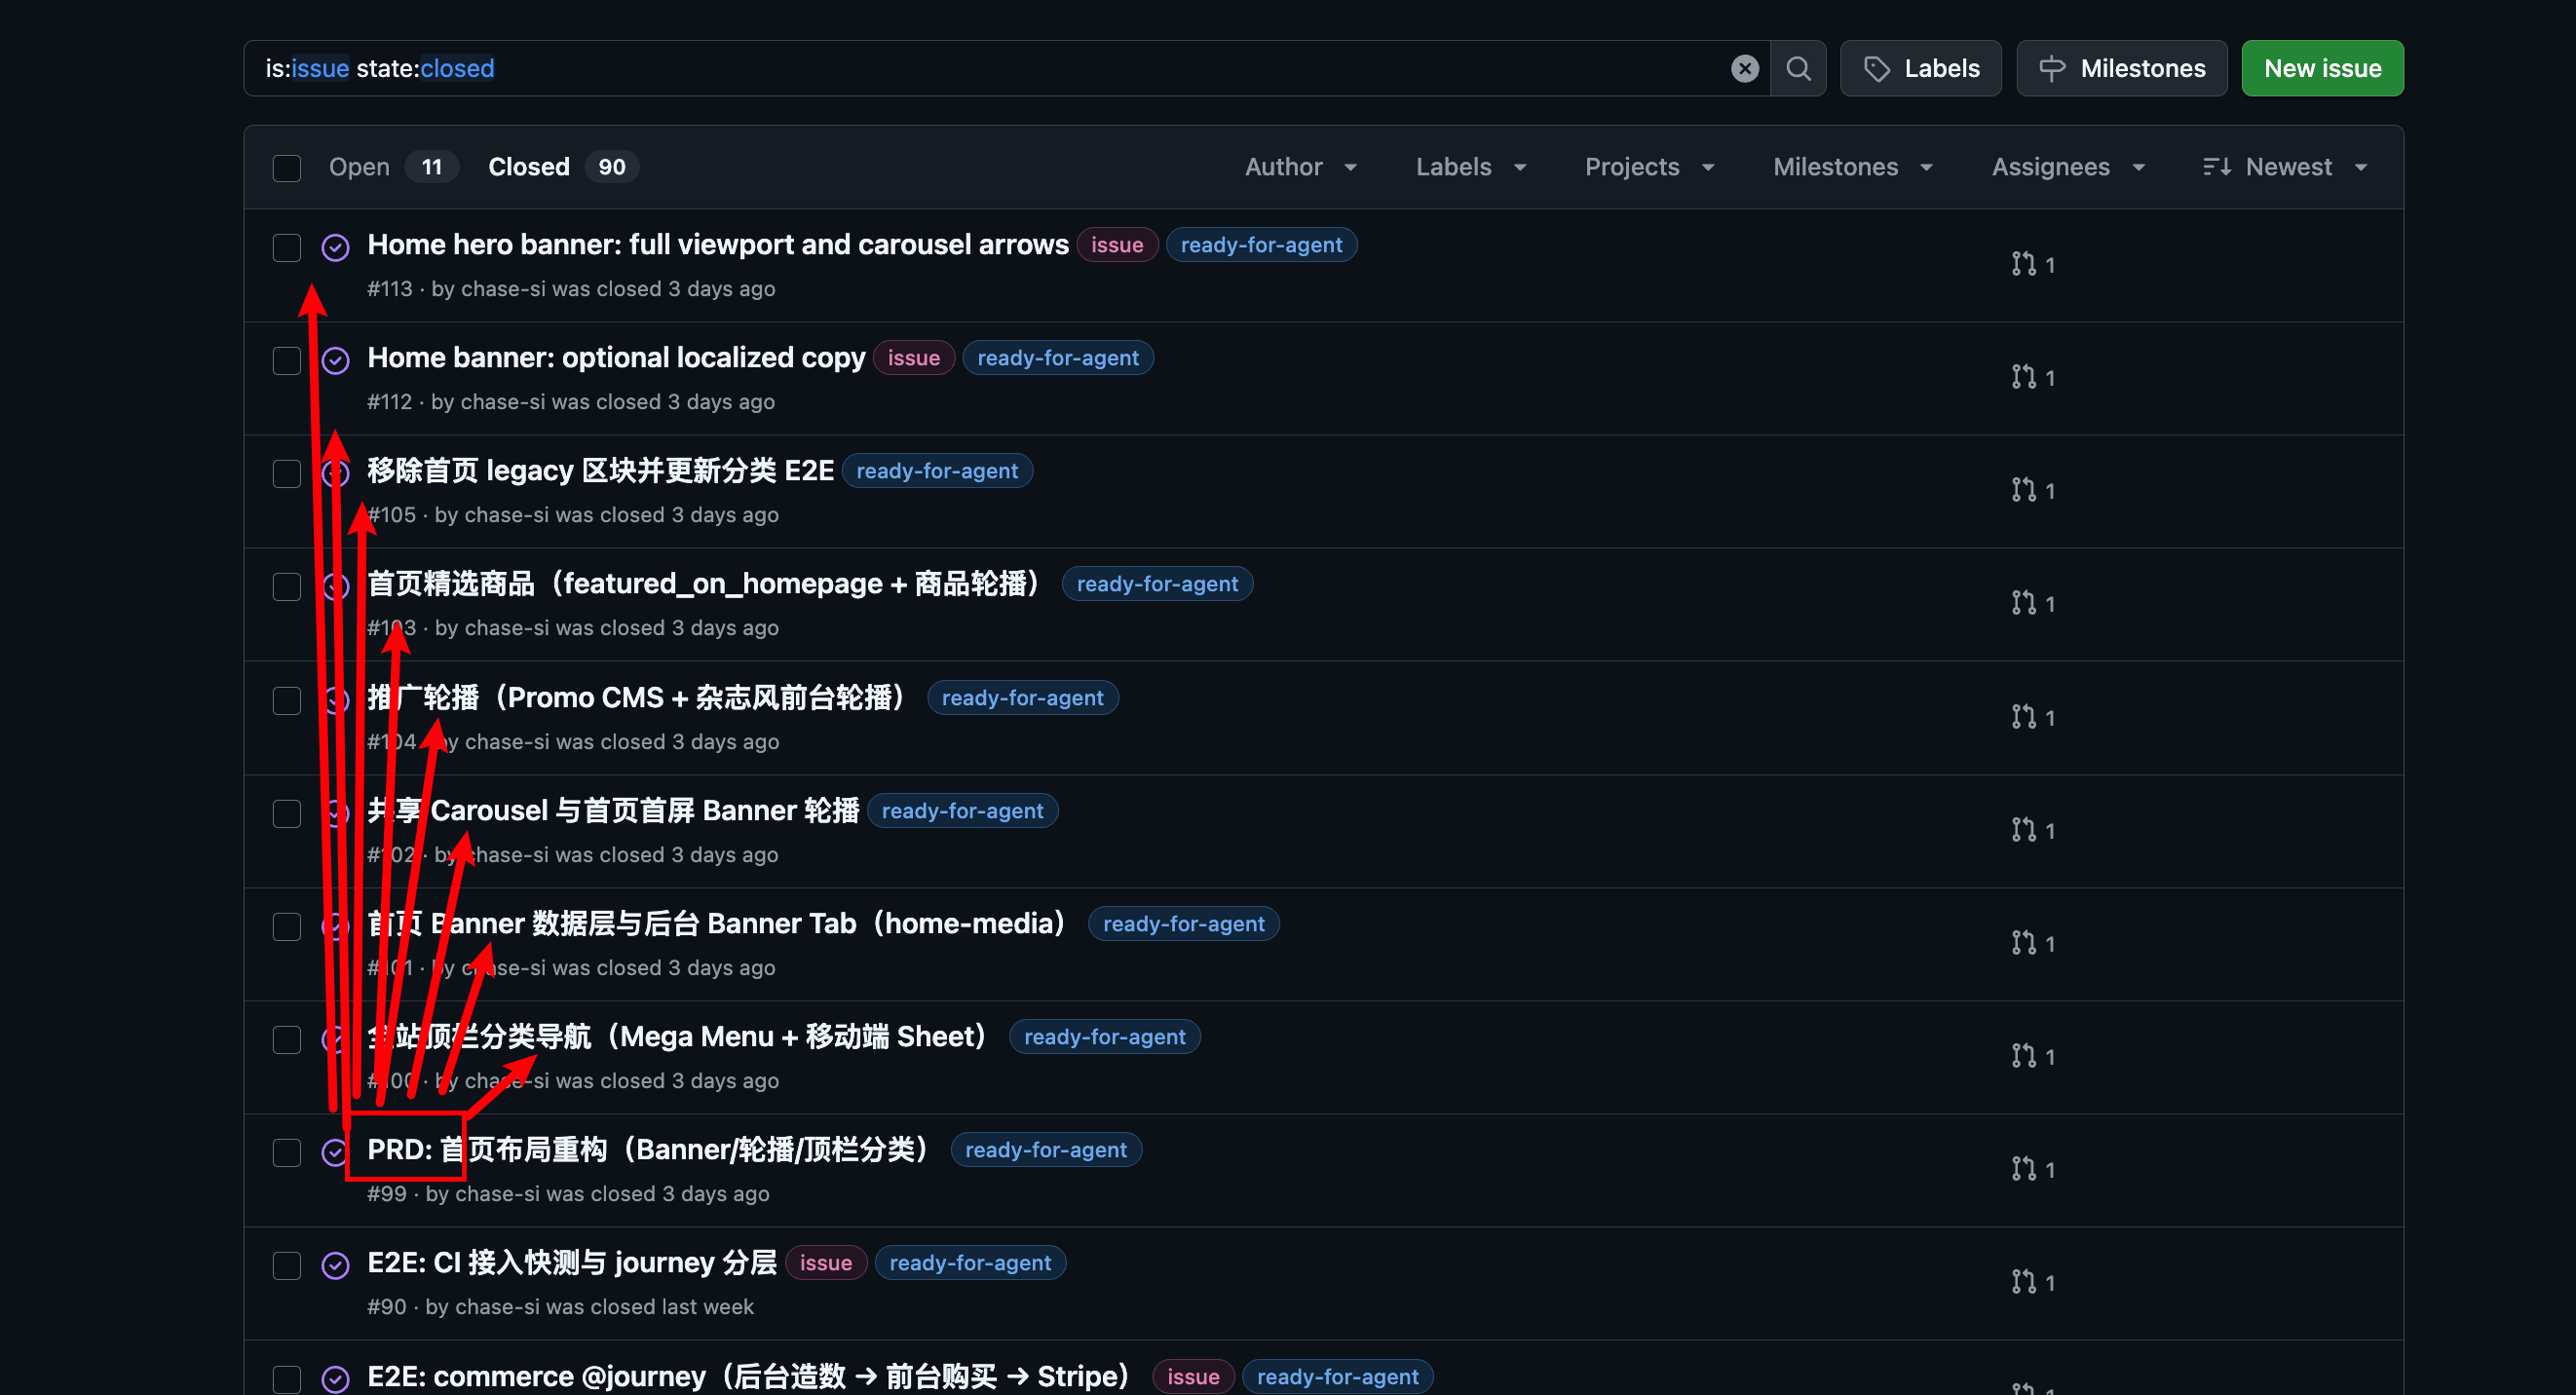Click issue label on E2E CI row
The width and height of the screenshot is (2576, 1395).
(x=826, y=1263)
